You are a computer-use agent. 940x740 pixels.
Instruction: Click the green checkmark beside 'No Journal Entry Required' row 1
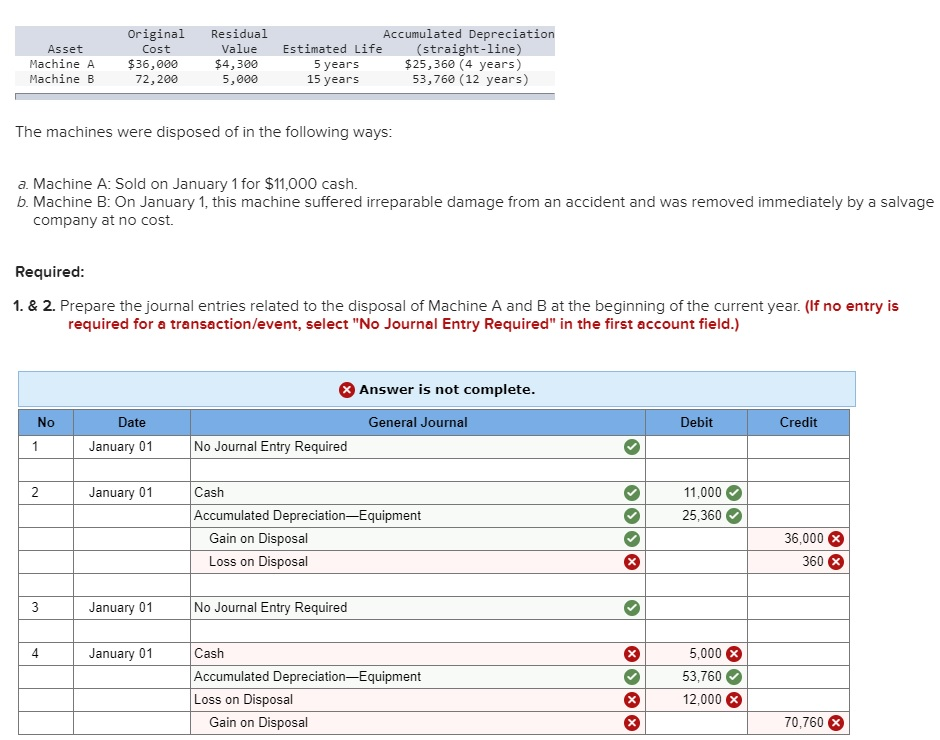[631, 446]
